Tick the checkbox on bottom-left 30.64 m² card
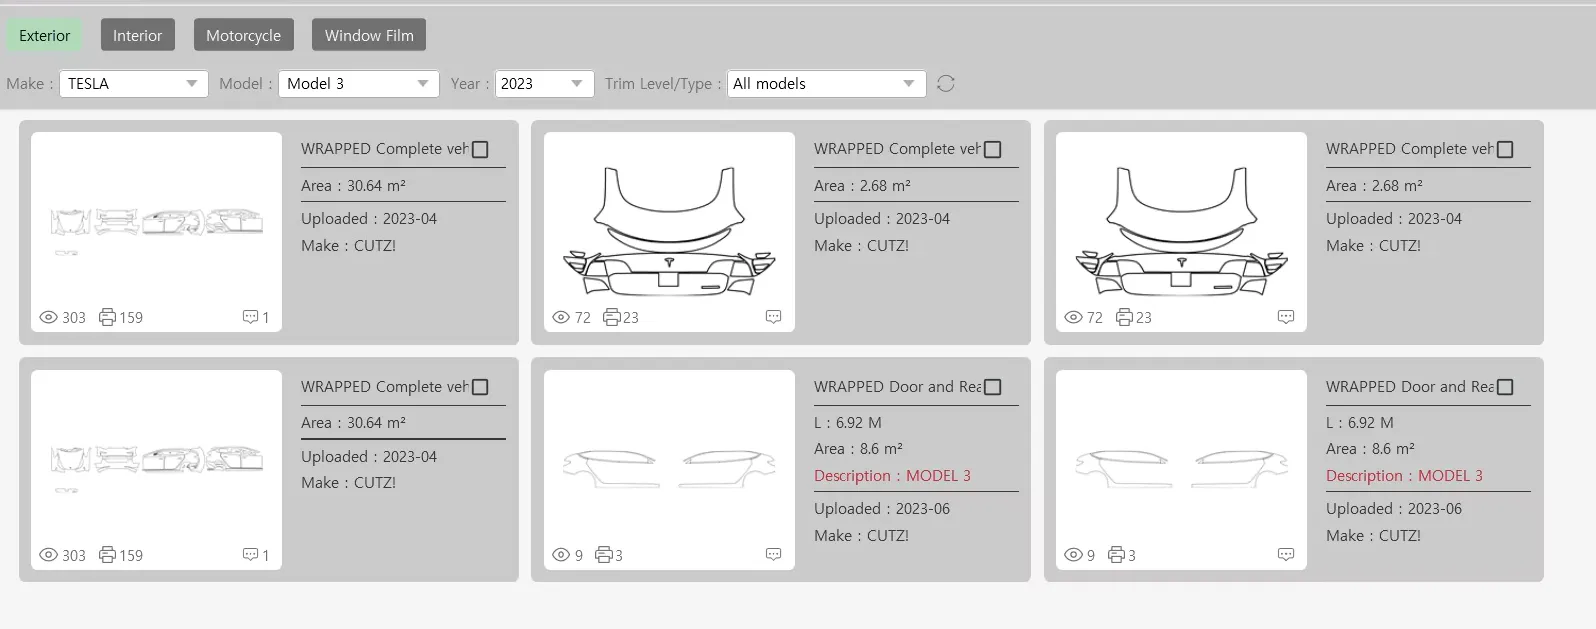The image size is (1596, 629). [480, 388]
